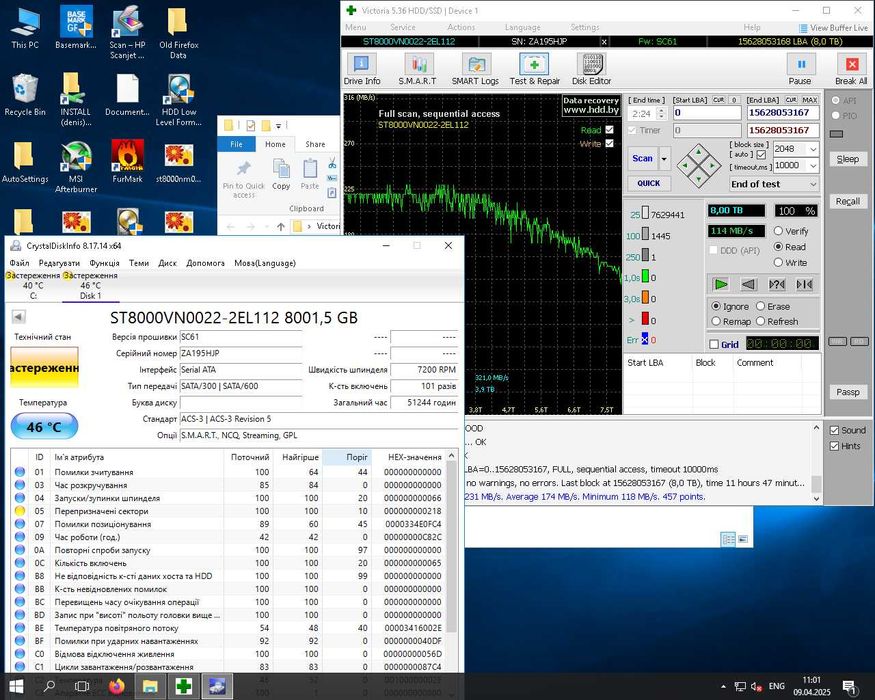Open the timeout 10000 dropdown

812,166
